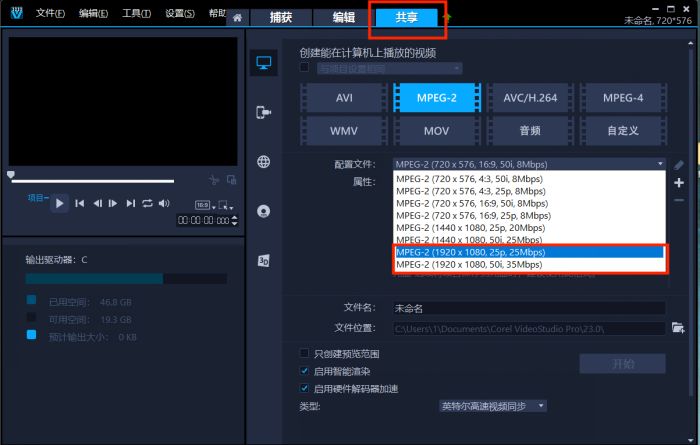Select MPEG-2 (1920 x 1080, 50i, 35Mbps)

[x=529, y=264]
